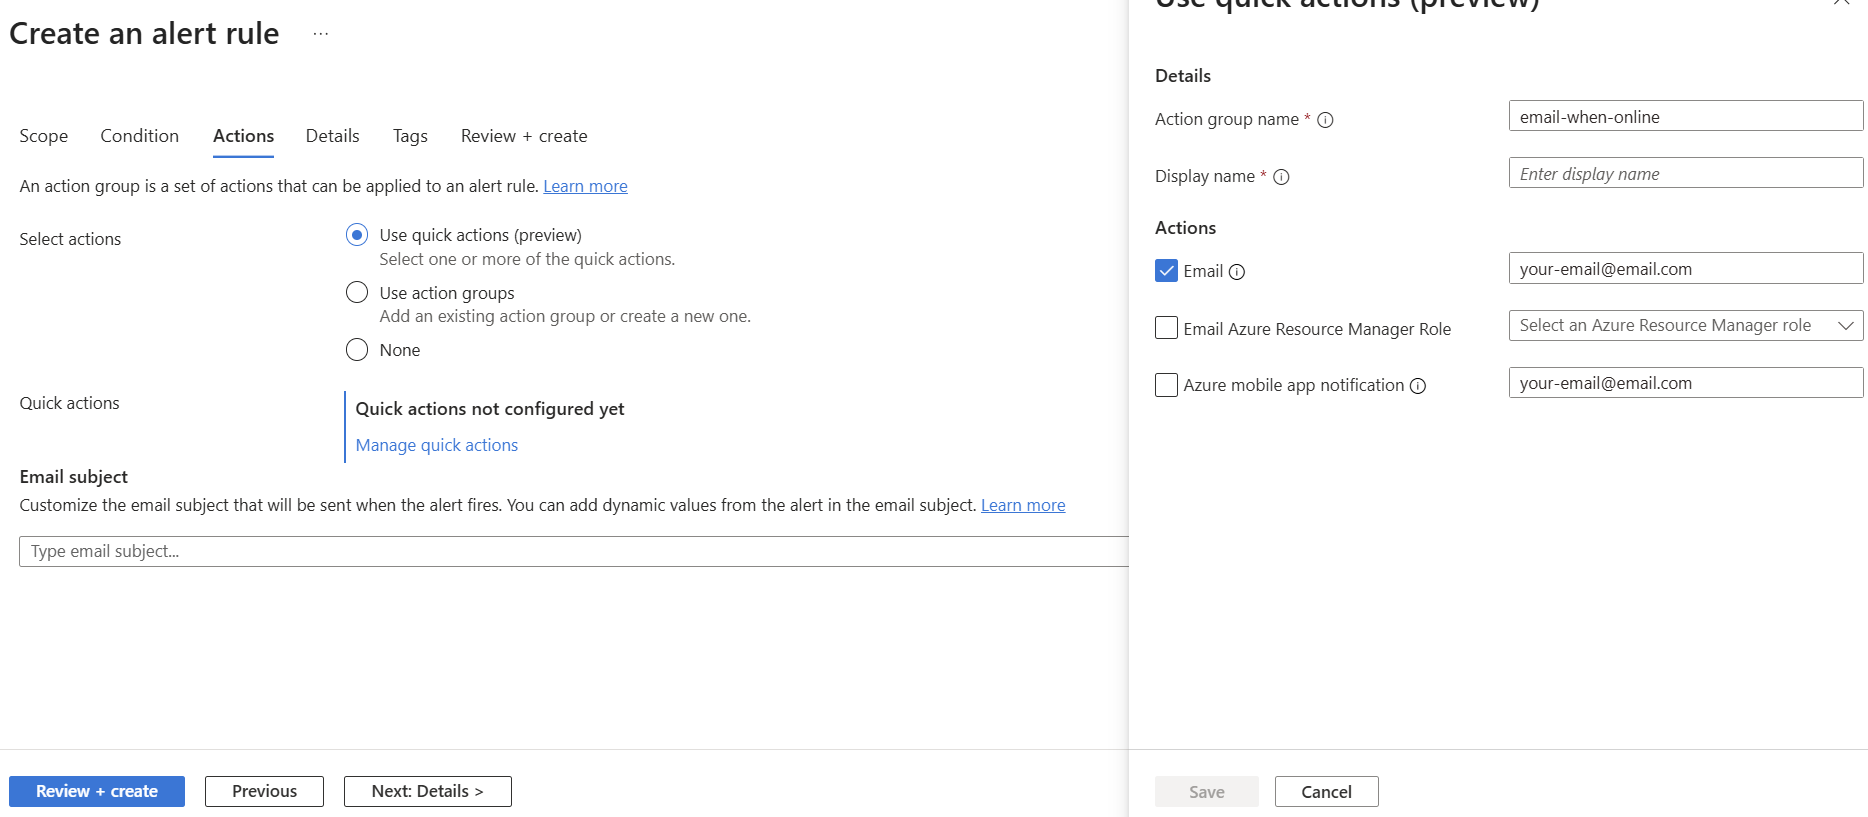Click info icon beside Display name label
Screen dimensions: 1868x817
[1281, 177]
